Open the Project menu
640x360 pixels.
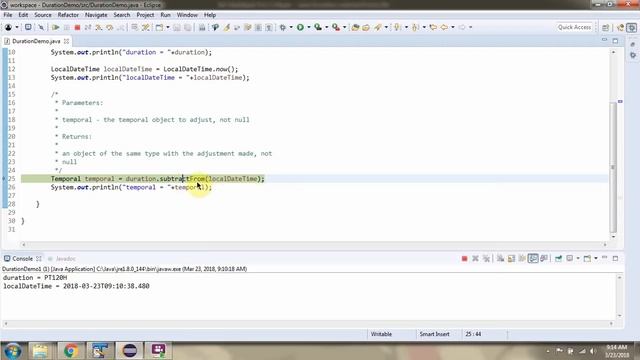(x=145, y=15)
